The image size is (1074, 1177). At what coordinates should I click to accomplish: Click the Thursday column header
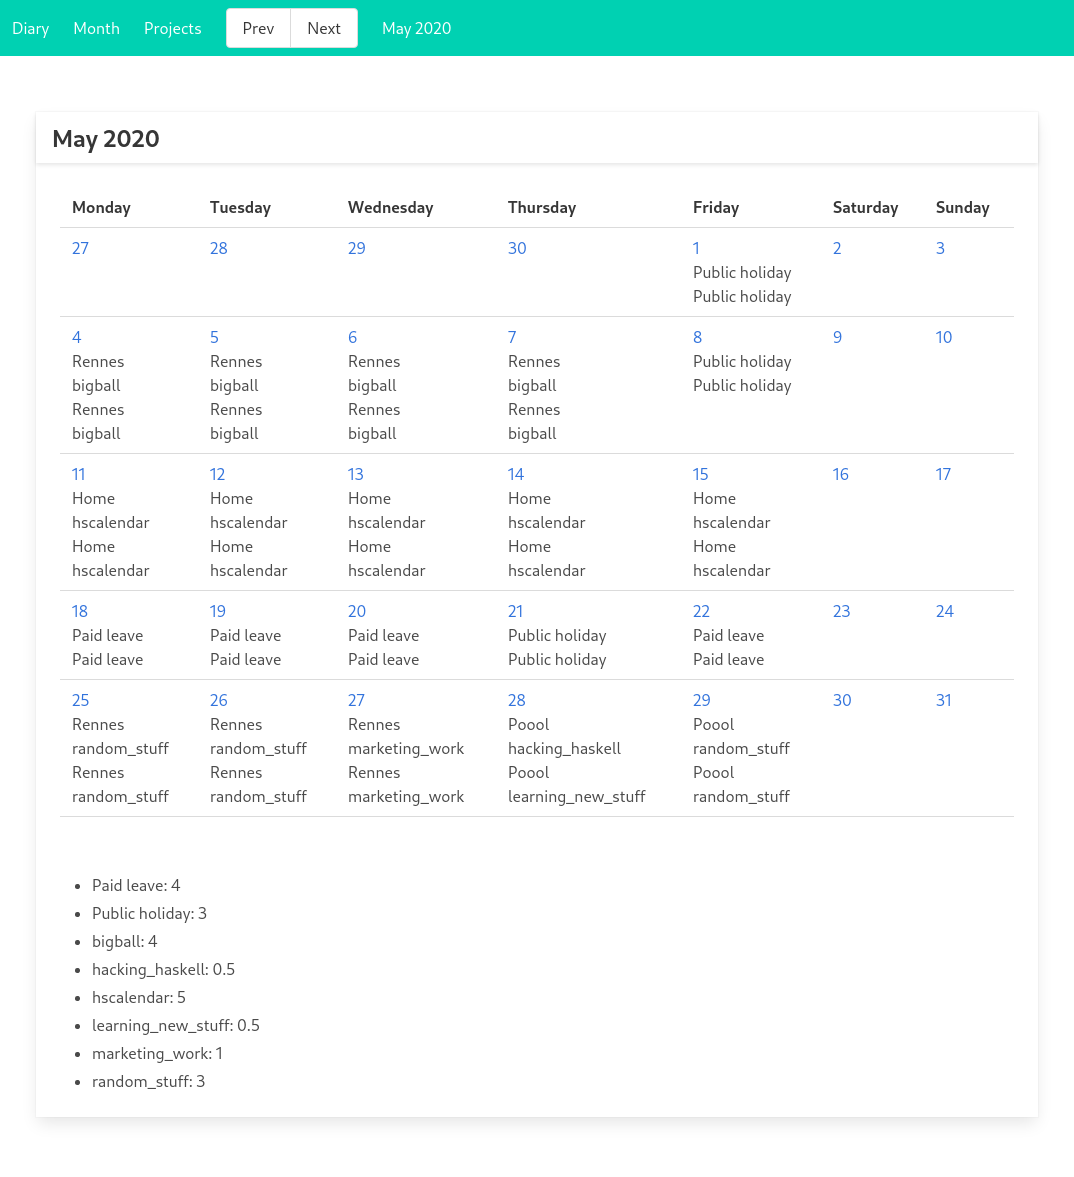(542, 208)
